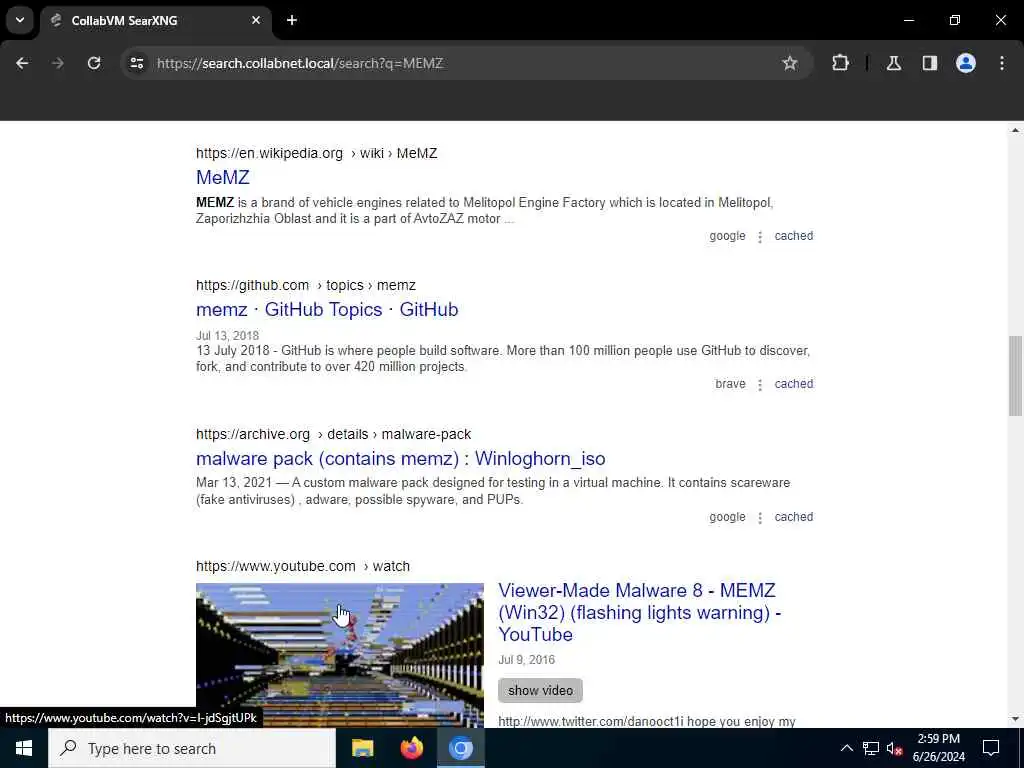Image resolution: width=1024 pixels, height=768 pixels.
Task: Click the Jul 13, 2018 date text
Action: pyautogui.click(x=227, y=336)
